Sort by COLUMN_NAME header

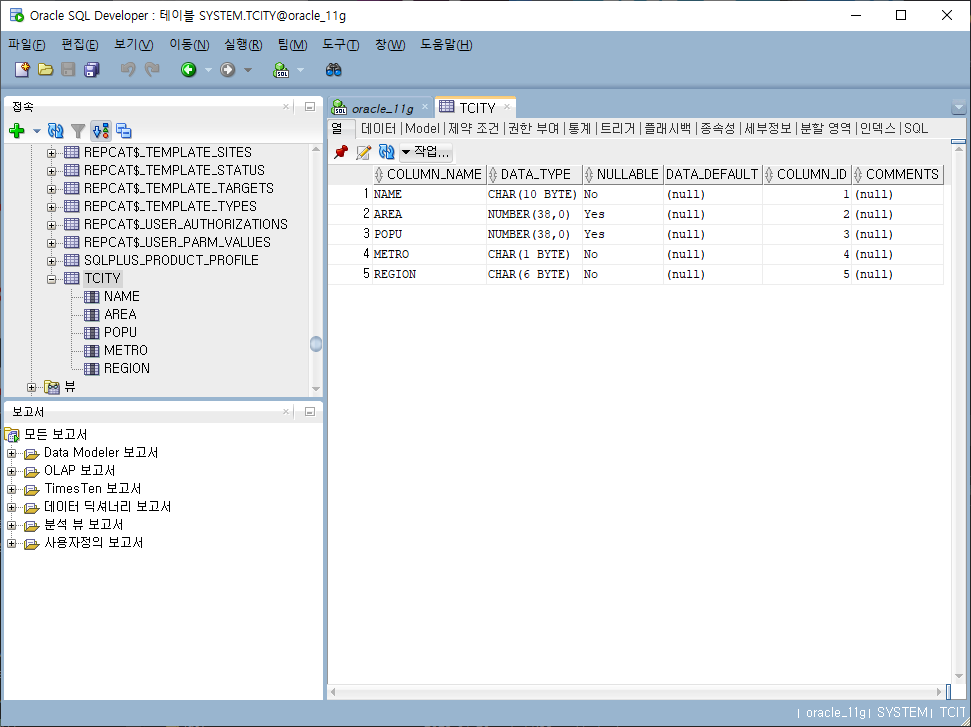coord(429,175)
